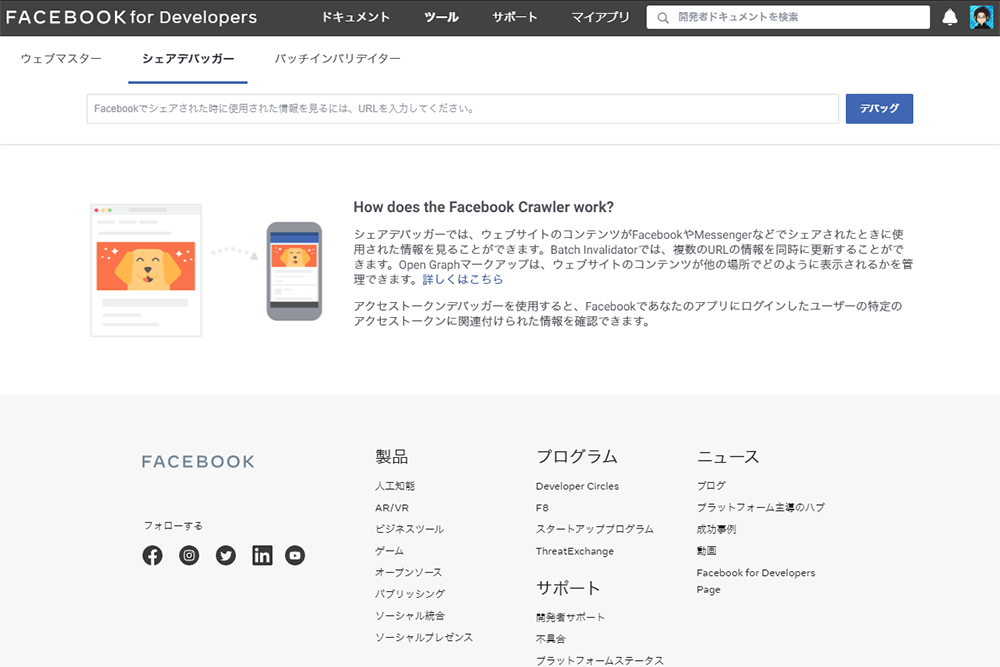
Task: Open the プラットフォーム主導のハブ link
Action: coord(760,508)
